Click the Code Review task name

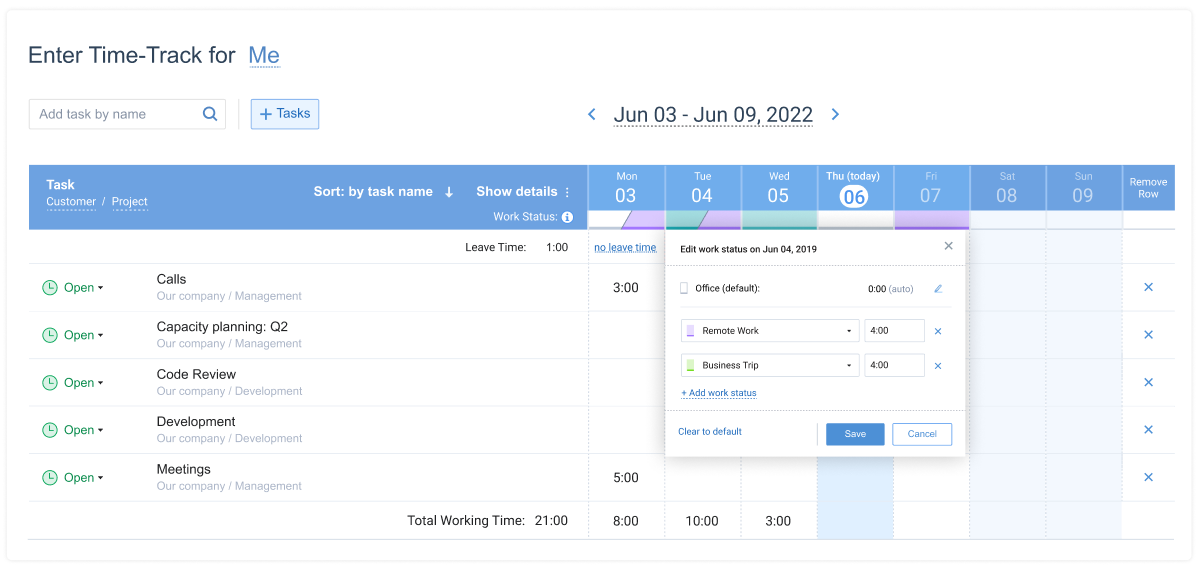pos(197,374)
